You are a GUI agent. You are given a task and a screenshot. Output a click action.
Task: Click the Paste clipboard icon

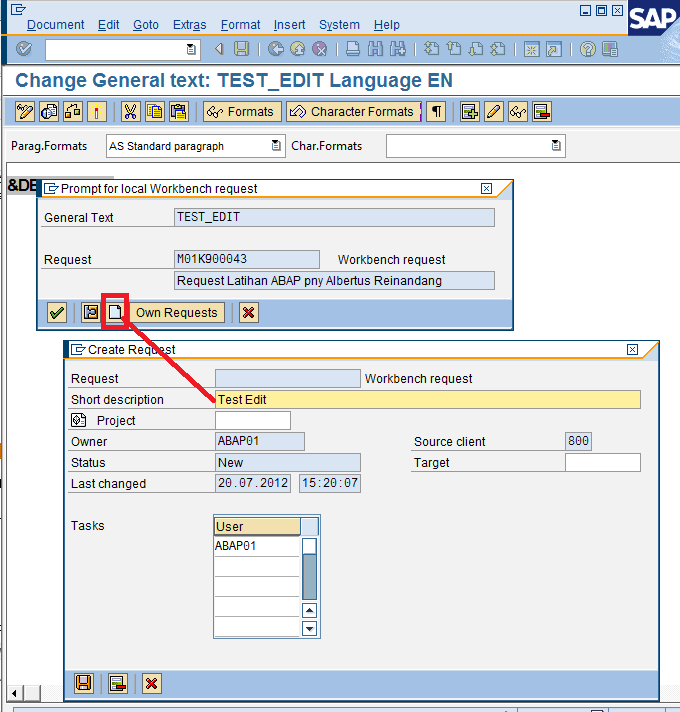pyautogui.click(x=179, y=112)
